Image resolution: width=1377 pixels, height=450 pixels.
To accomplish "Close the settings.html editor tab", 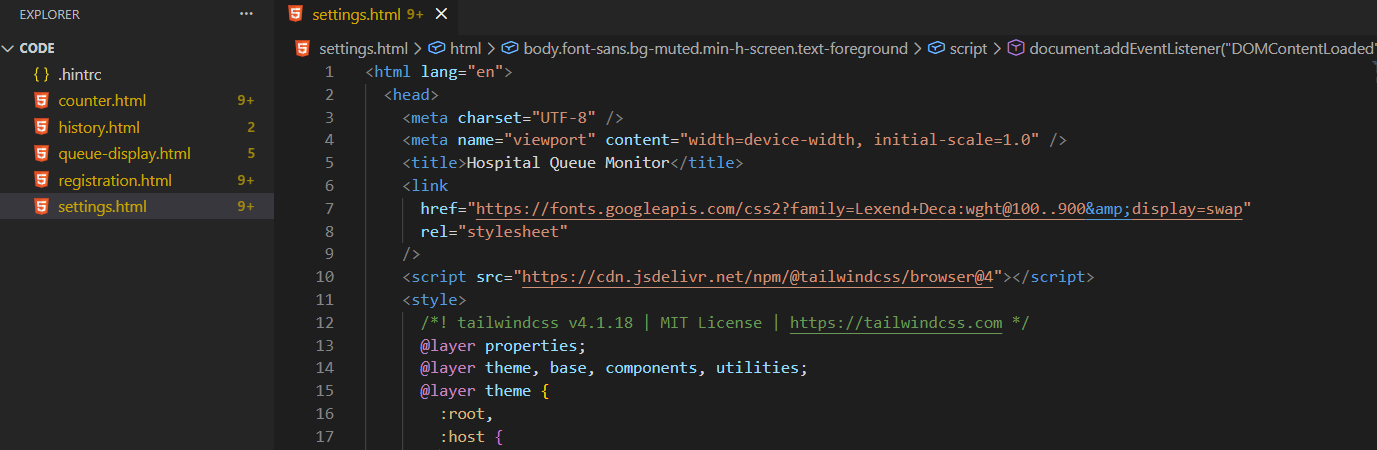I will (441, 14).
